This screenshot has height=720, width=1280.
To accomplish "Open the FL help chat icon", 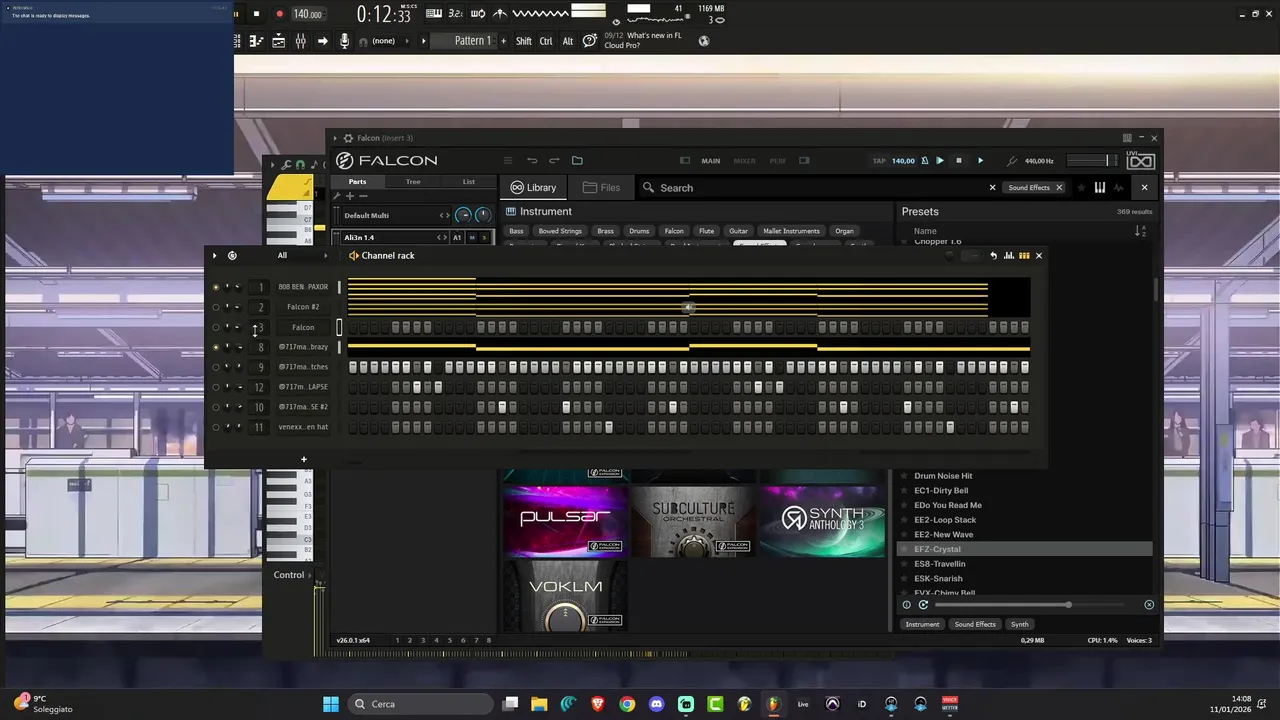I will pyautogui.click(x=590, y=40).
